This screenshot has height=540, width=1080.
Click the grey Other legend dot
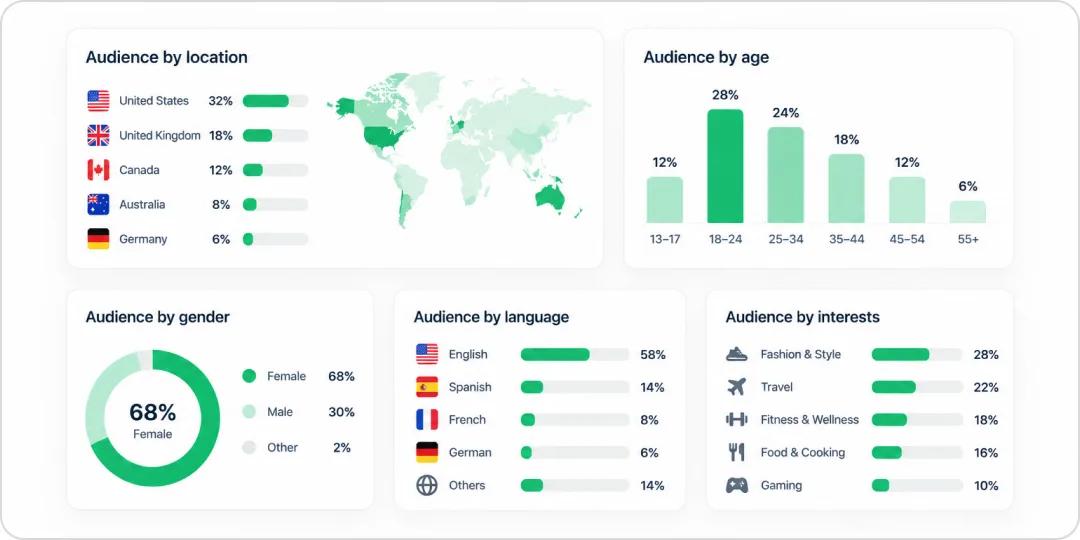tap(249, 448)
